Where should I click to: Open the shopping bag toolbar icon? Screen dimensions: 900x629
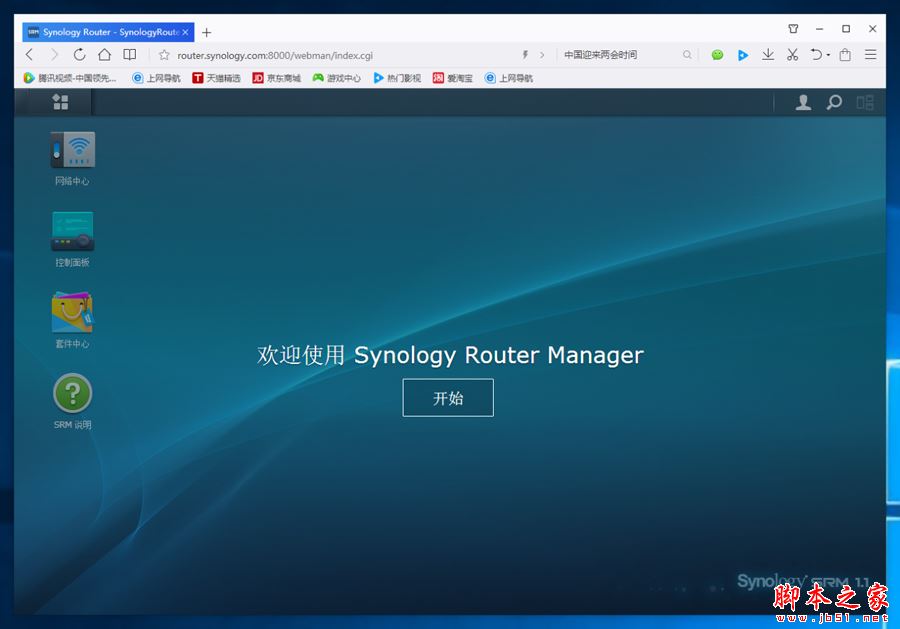pos(845,55)
